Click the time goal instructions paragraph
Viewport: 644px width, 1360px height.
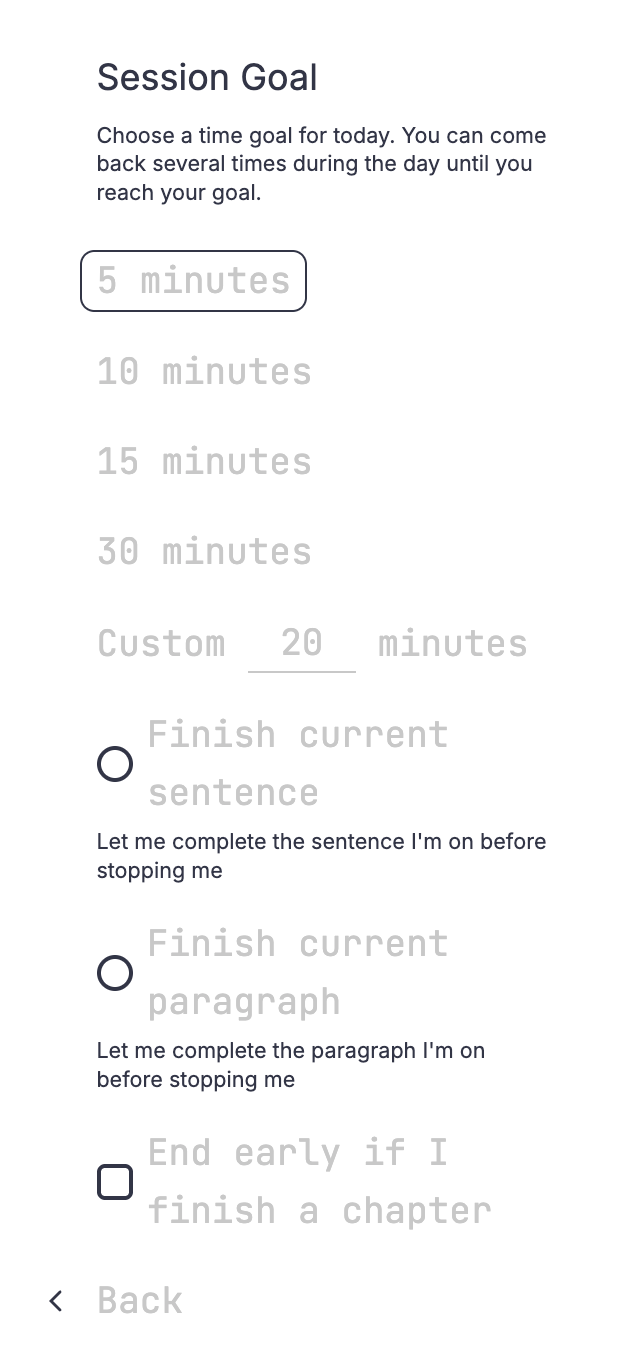click(x=321, y=163)
